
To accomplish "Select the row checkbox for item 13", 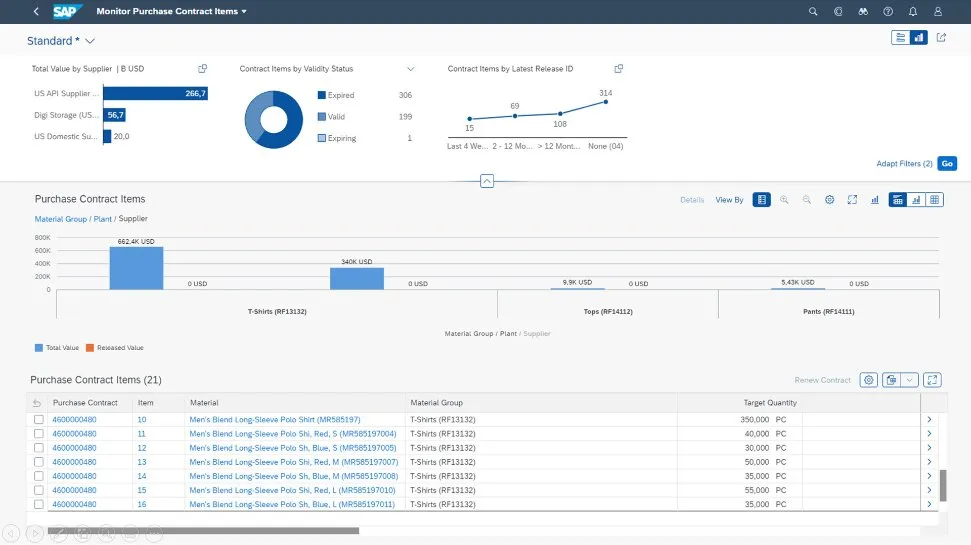I will [x=39, y=462].
